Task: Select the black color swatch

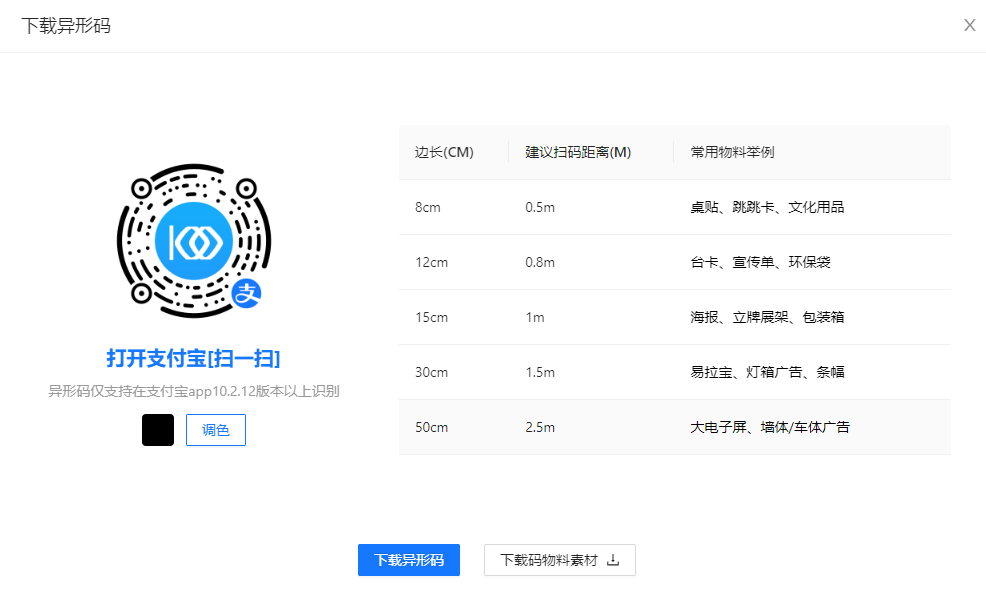Action: click(158, 430)
